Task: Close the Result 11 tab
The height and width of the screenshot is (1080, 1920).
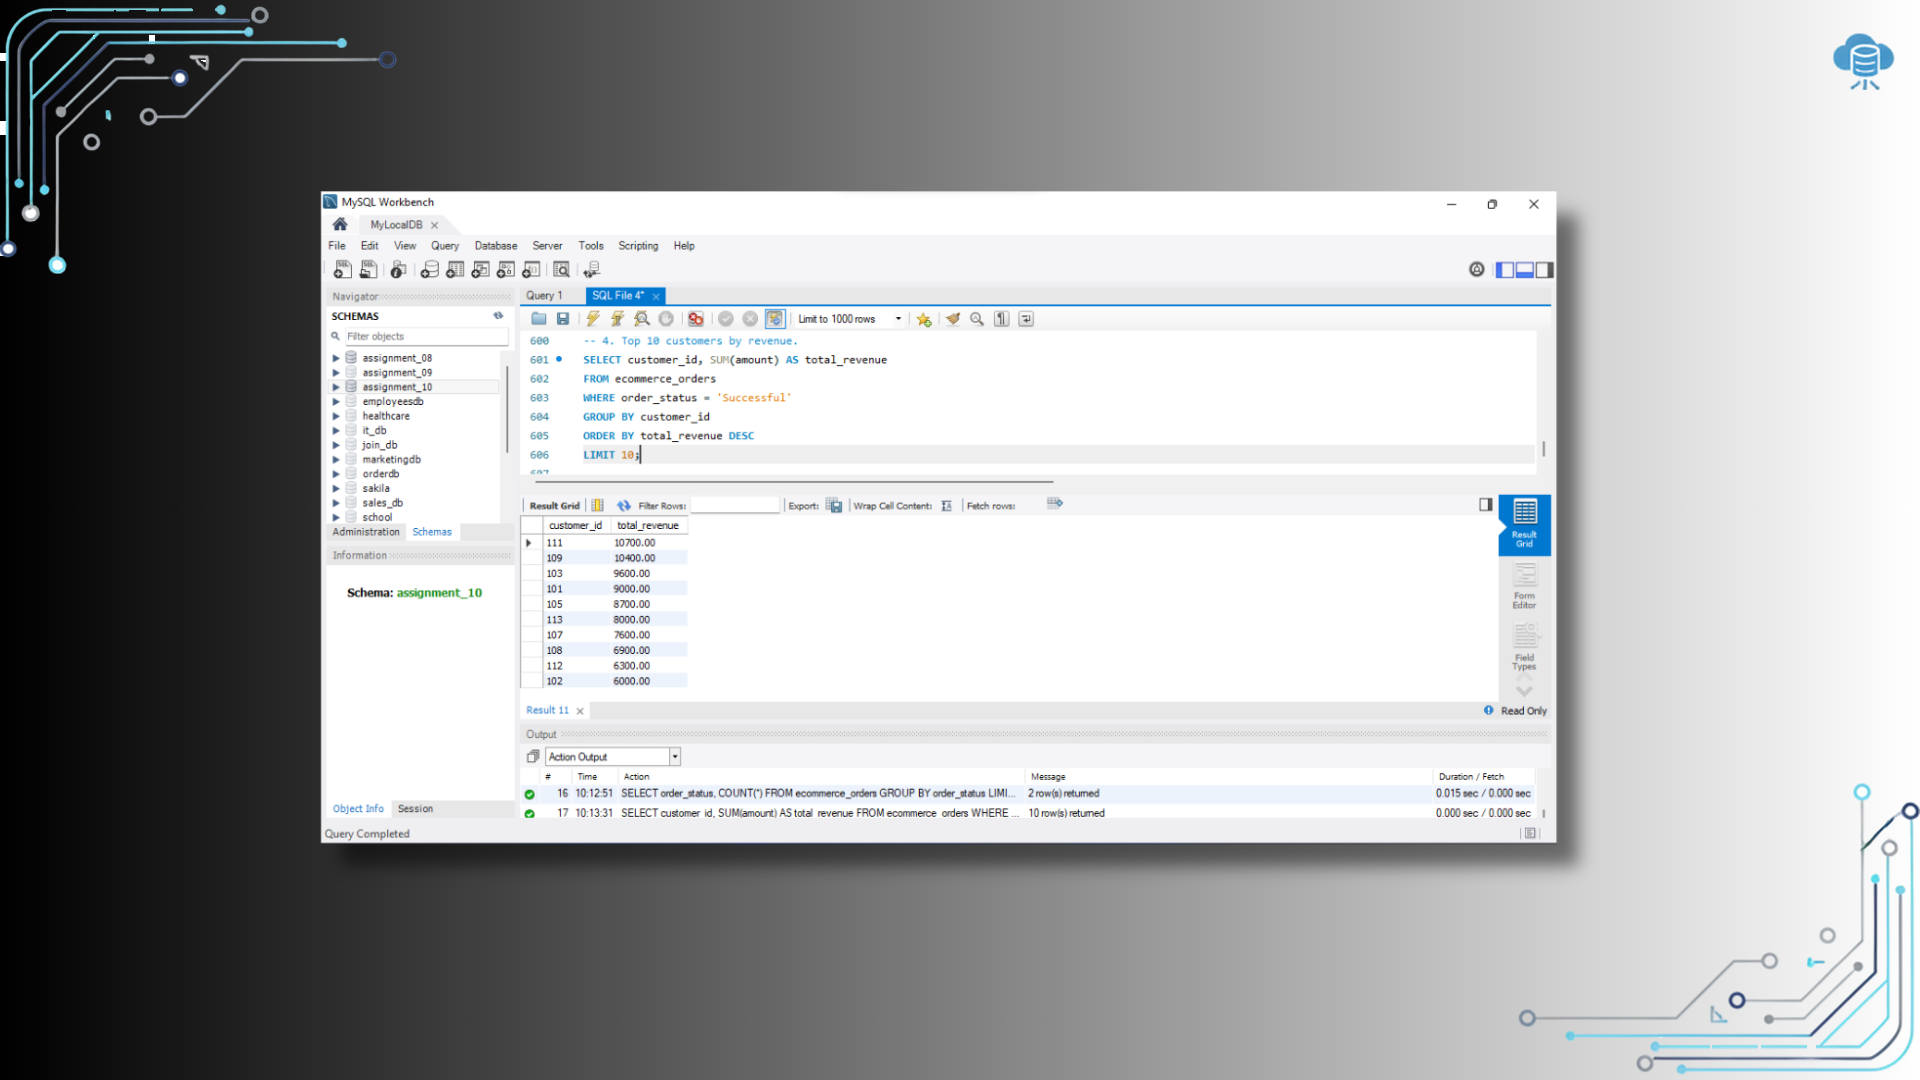Action: [580, 711]
